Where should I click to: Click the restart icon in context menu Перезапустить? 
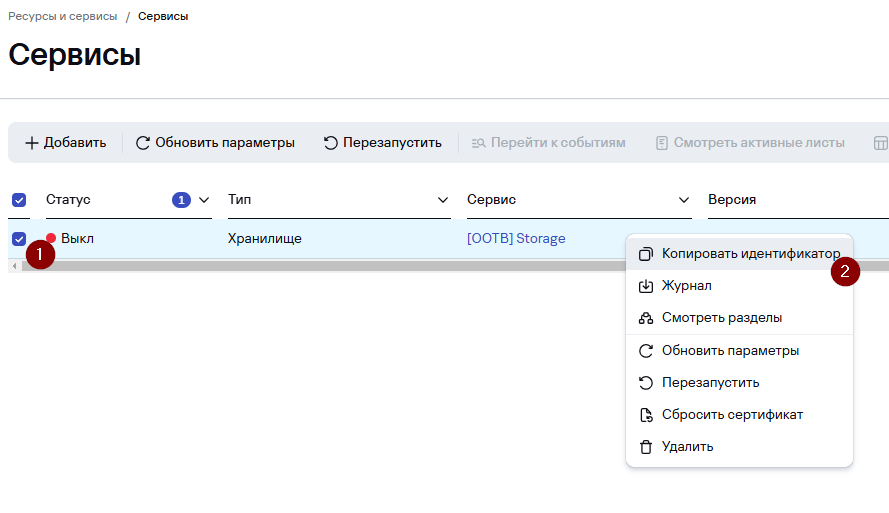(x=646, y=383)
